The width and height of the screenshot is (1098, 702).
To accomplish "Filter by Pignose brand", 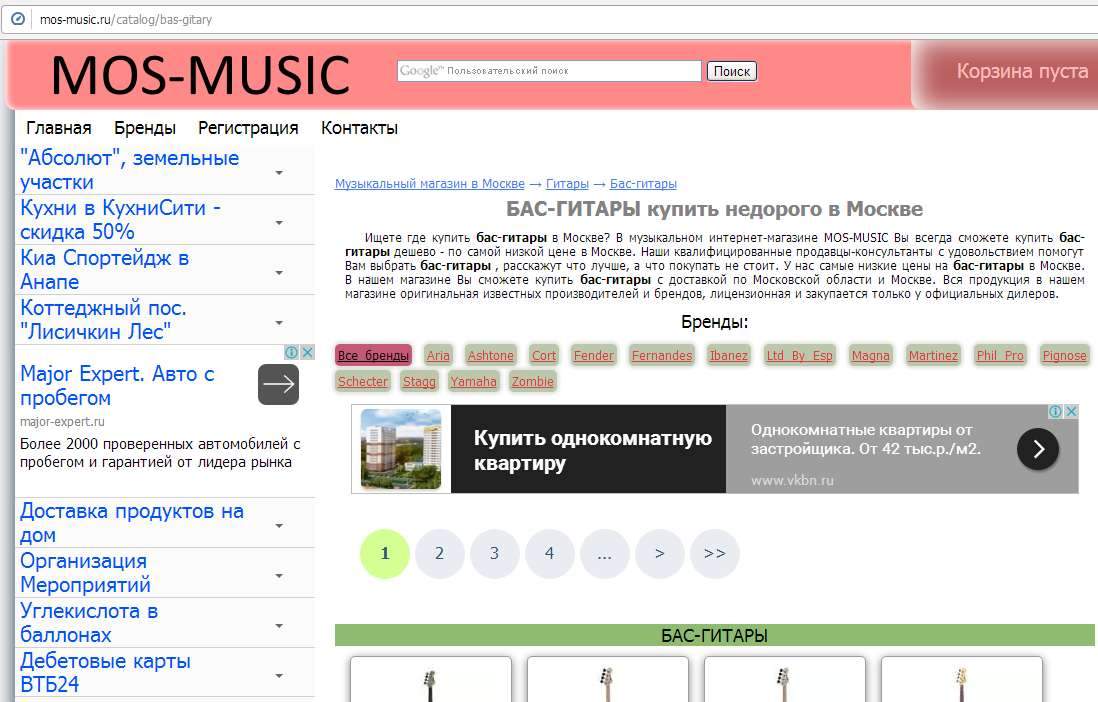I will point(1064,355).
